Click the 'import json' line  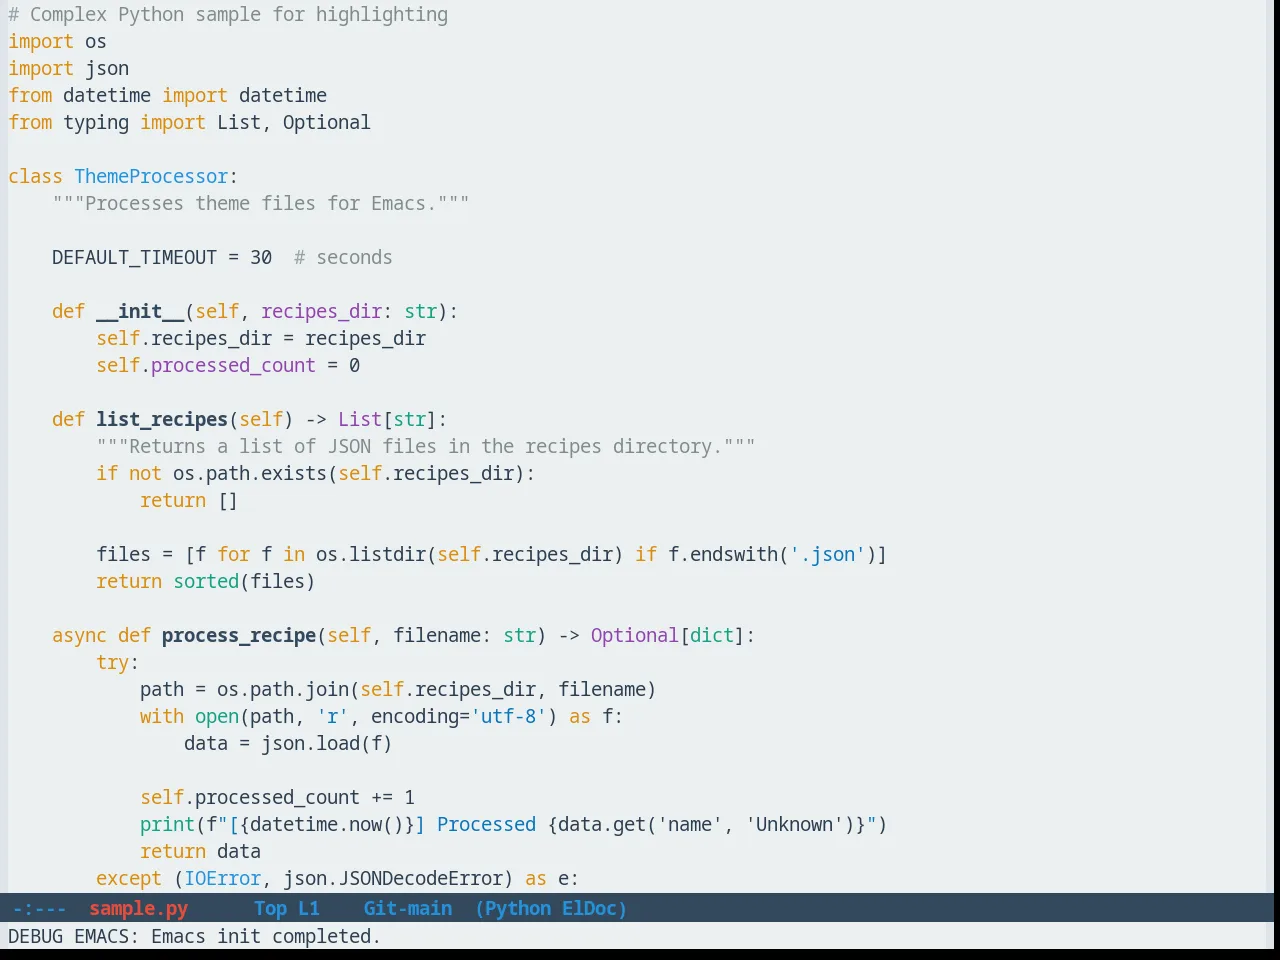click(x=68, y=68)
